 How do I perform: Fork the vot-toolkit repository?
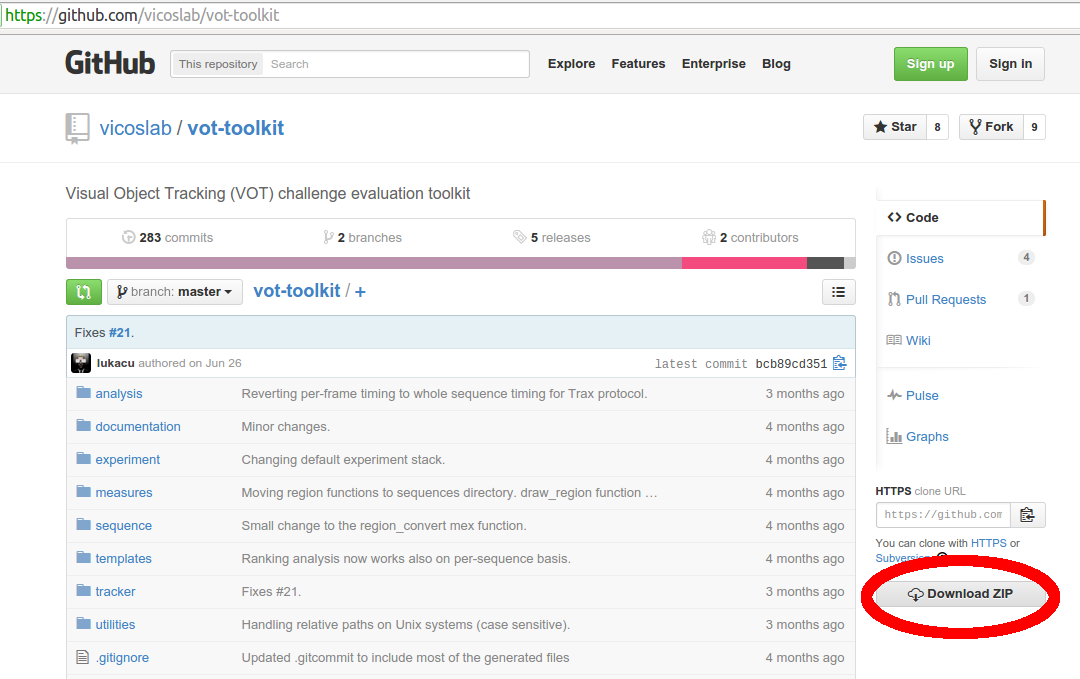click(x=991, y=127)
